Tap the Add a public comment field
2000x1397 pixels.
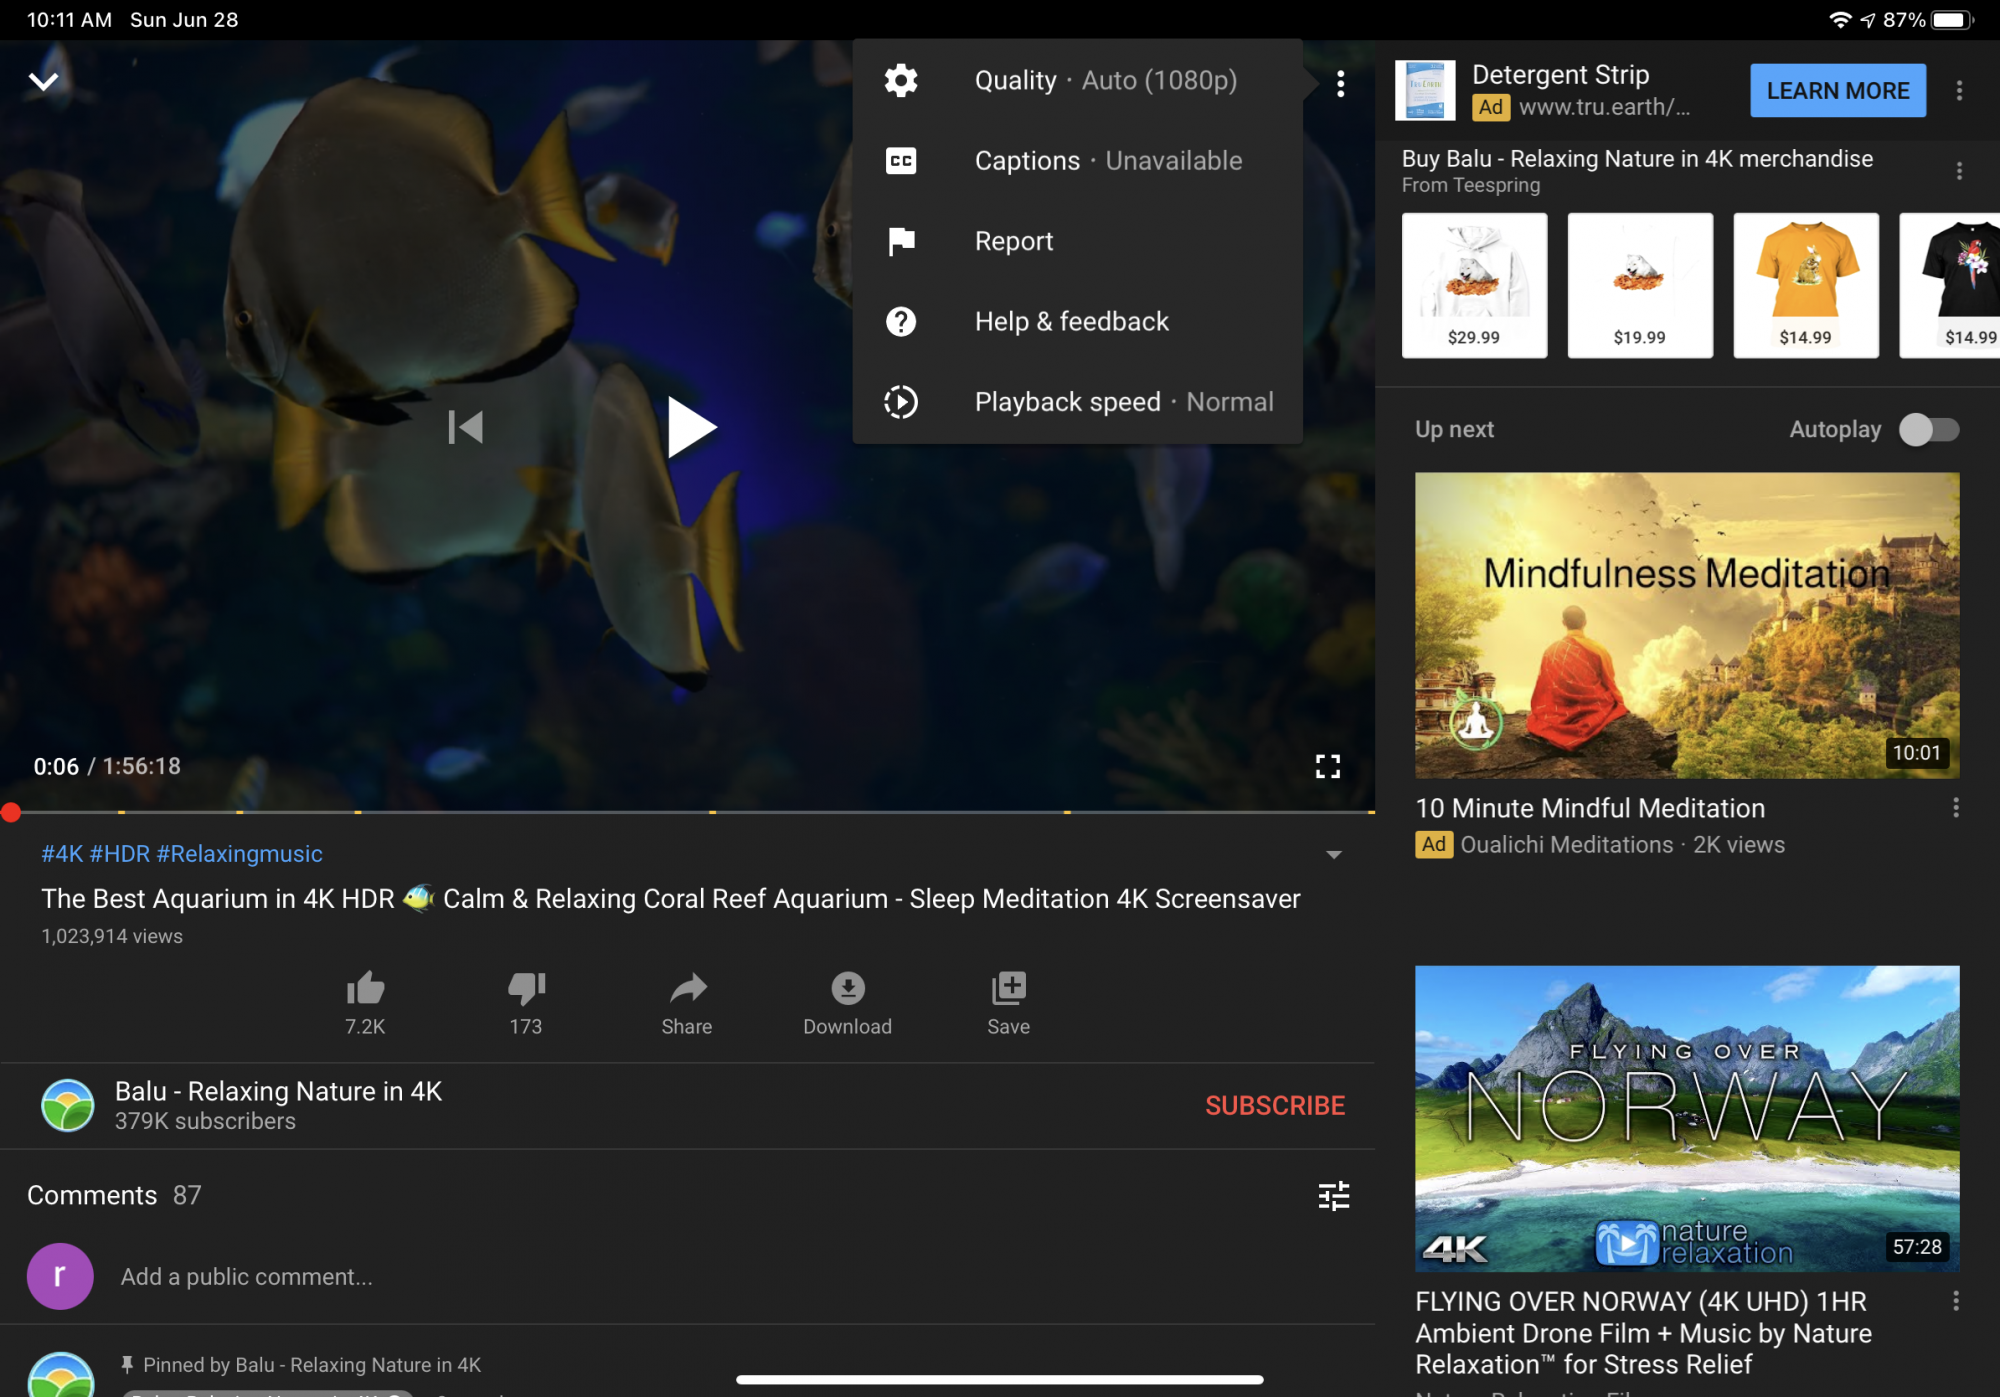click(246, 1277)
